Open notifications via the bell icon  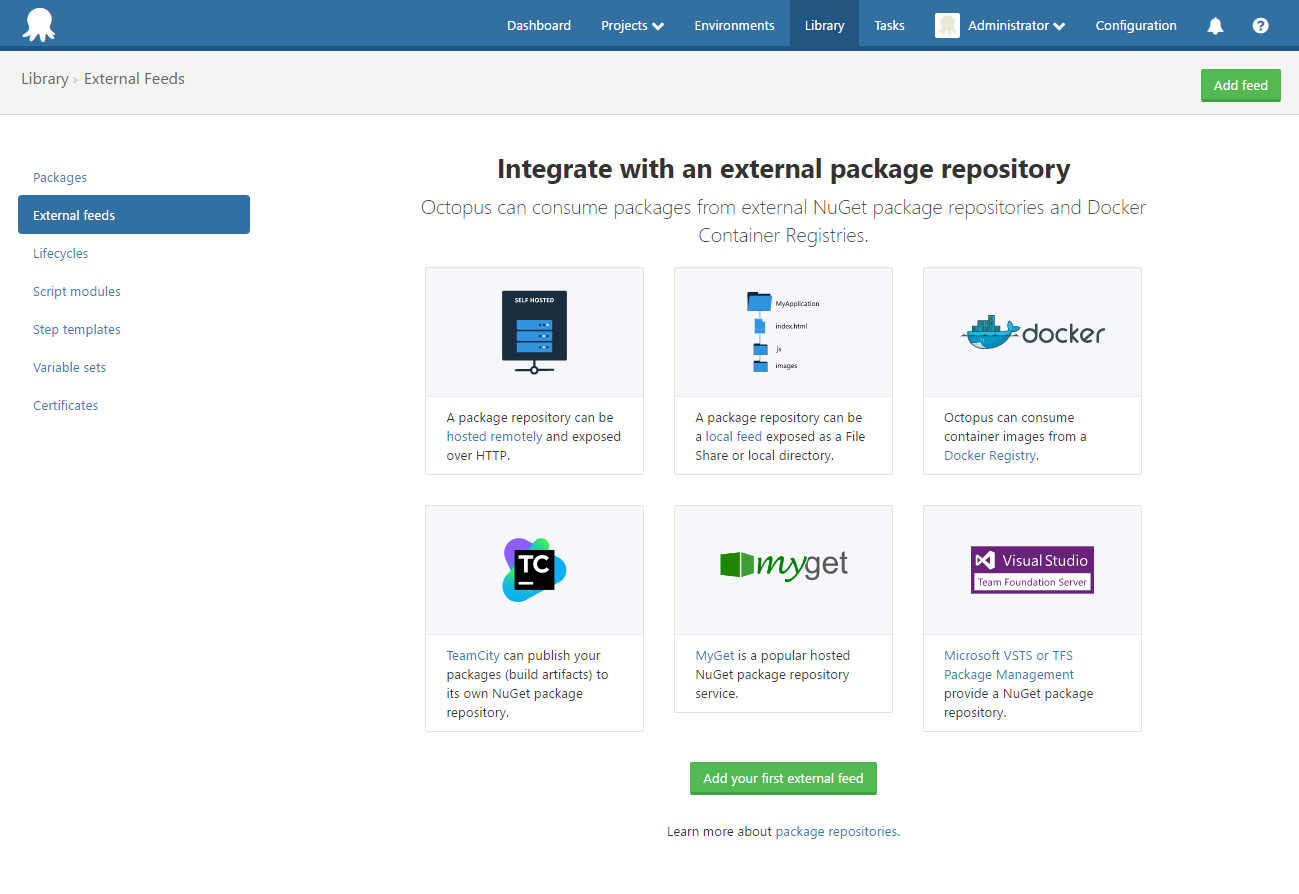point(1214,25)
